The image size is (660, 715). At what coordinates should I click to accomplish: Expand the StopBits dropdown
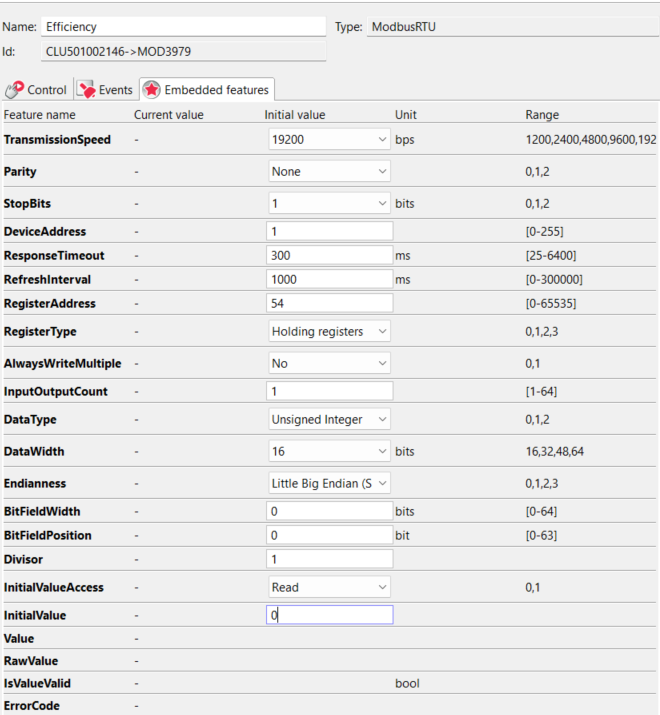coord(329,203)
